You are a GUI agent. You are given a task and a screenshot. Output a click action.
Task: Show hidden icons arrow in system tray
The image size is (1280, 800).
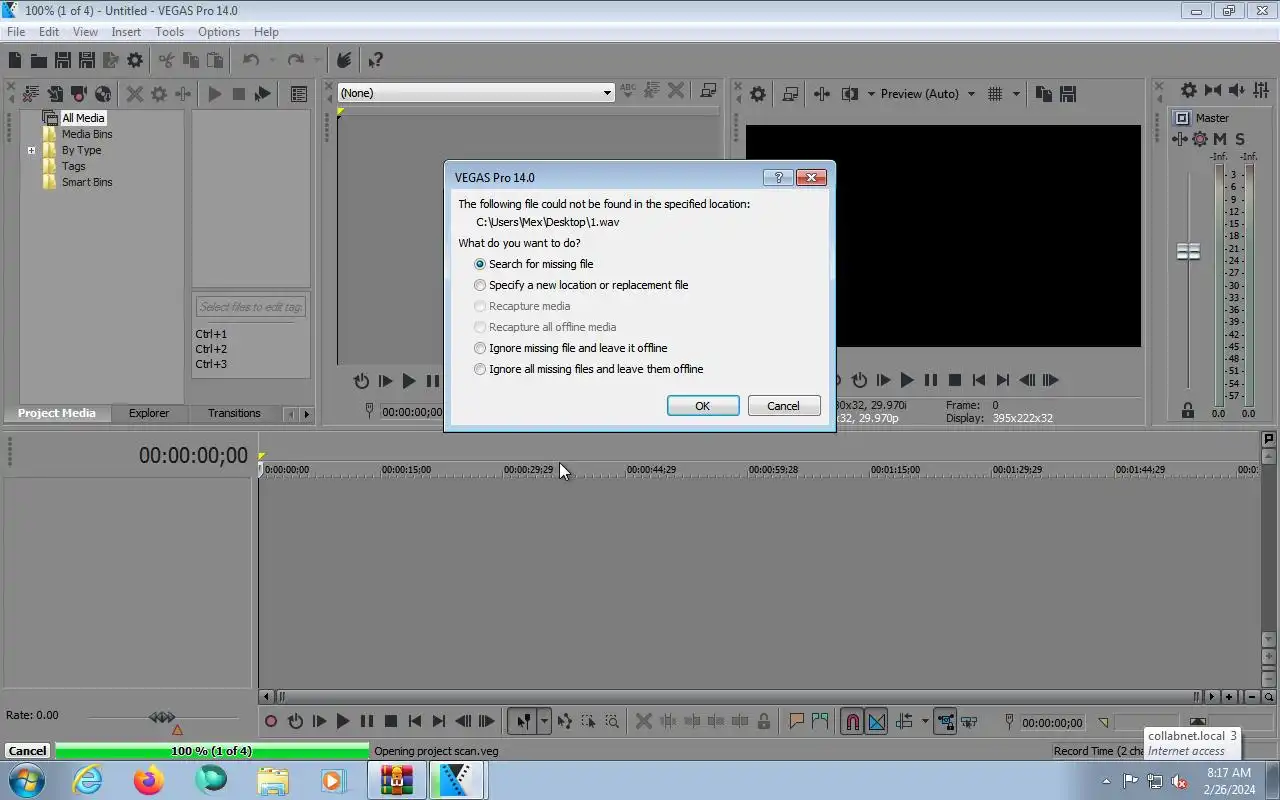[1106, 782]
